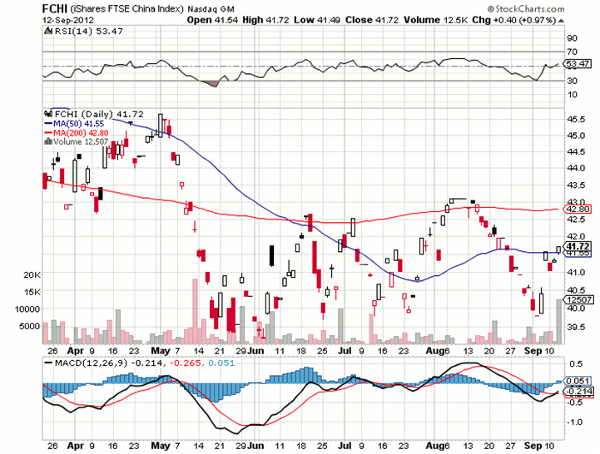Click the black line sample before MACD(12,26,9)
600x454 pixels.
click(48, 363)
